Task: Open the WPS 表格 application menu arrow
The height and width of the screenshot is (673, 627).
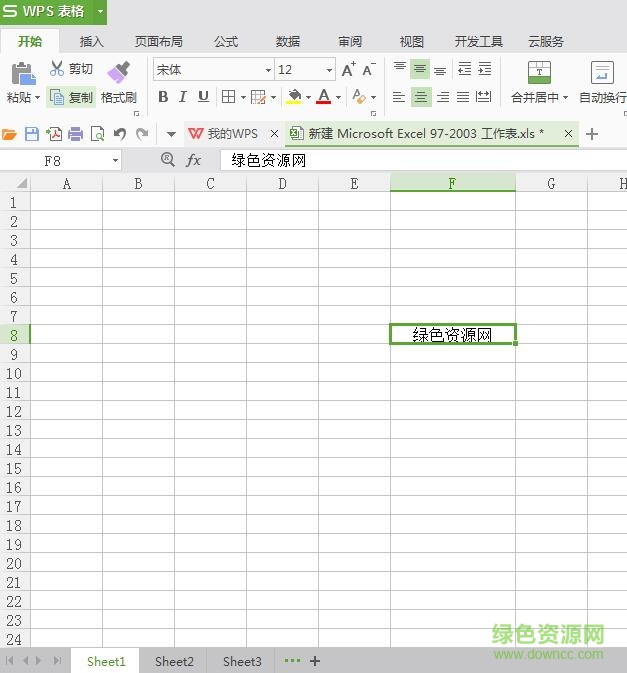Action: pos(100,11)
